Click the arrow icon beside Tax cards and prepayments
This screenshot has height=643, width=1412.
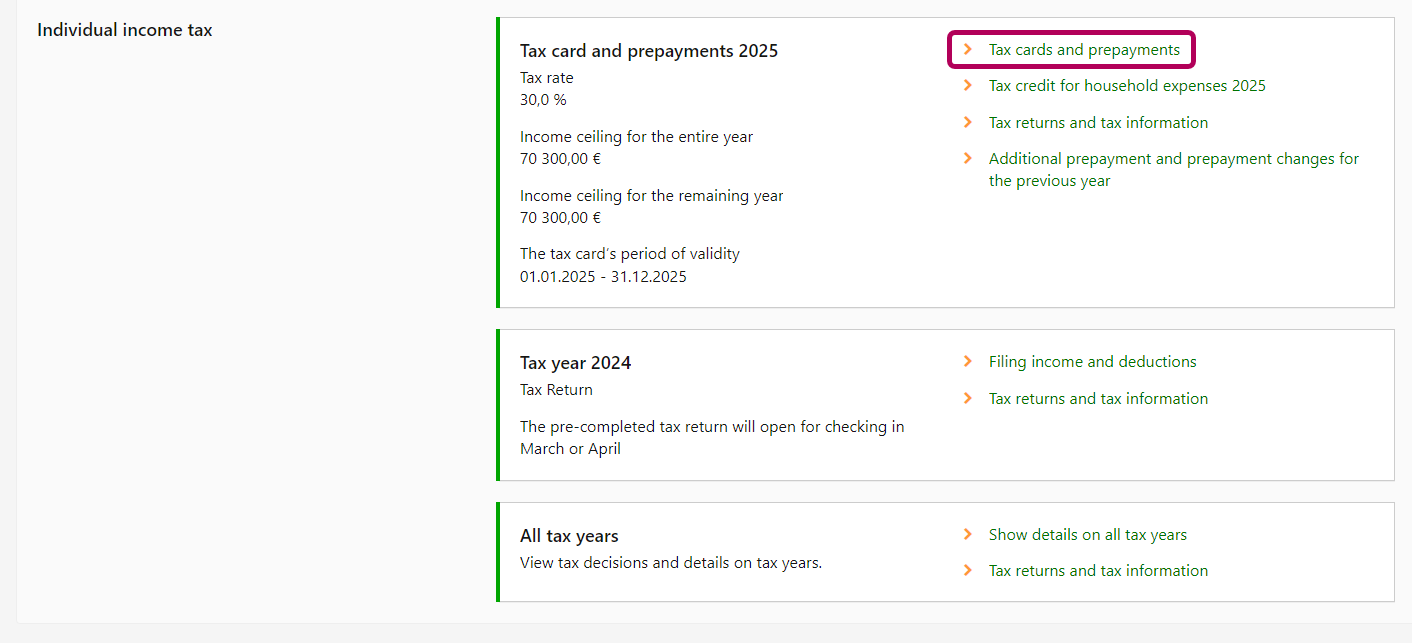coord(967,49)
